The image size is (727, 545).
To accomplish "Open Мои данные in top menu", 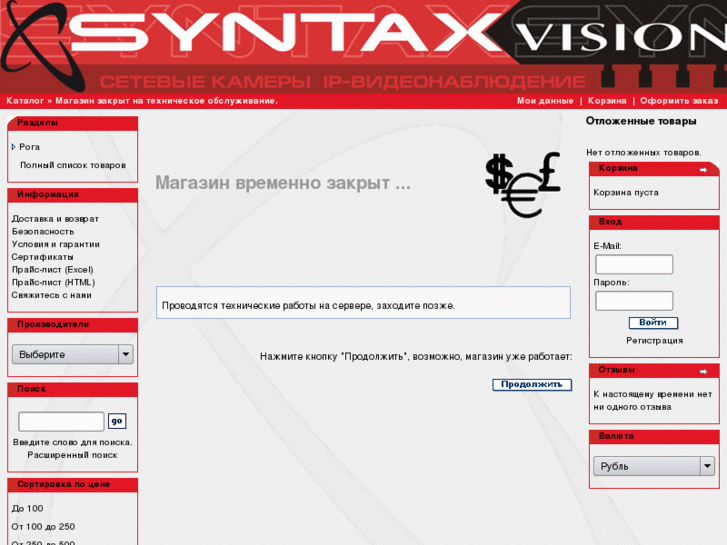I will 545,101.
